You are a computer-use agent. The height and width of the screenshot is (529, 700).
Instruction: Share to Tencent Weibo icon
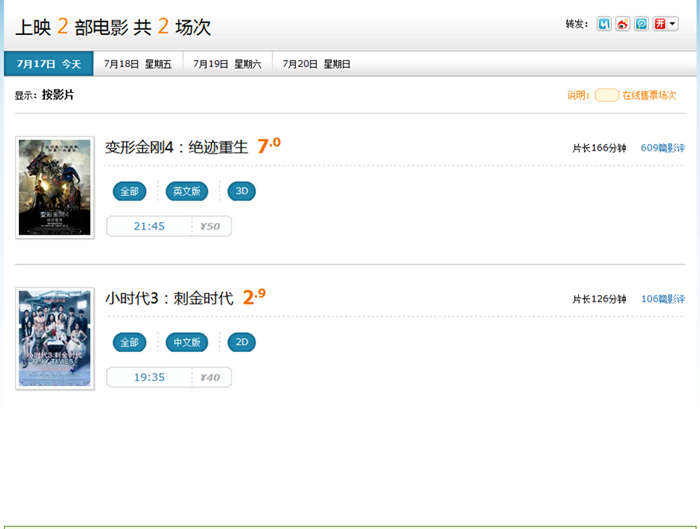642,24
